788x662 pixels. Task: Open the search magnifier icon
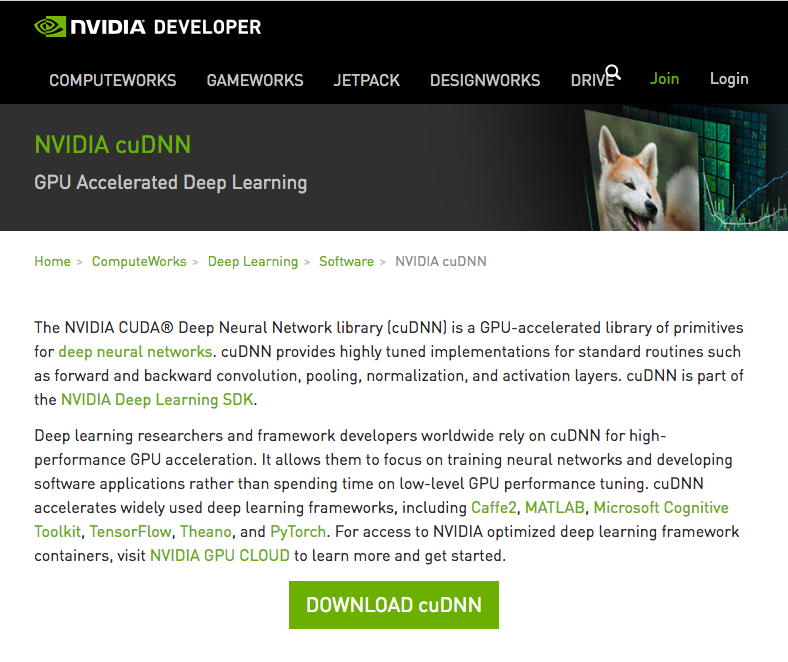[x=613, y=72]
